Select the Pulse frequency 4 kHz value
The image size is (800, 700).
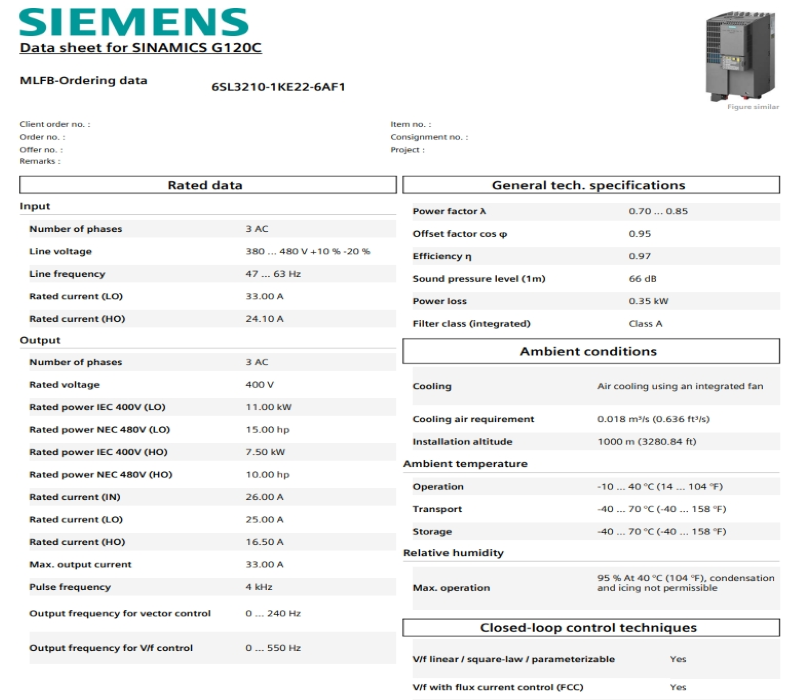(x=259, y=587)
